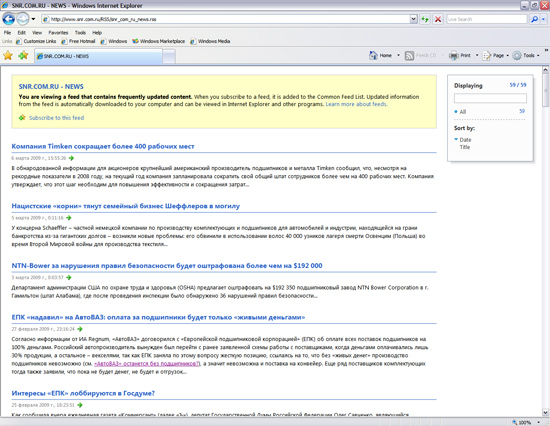
Task: Click the Live Search box
Action: (487, 19)
